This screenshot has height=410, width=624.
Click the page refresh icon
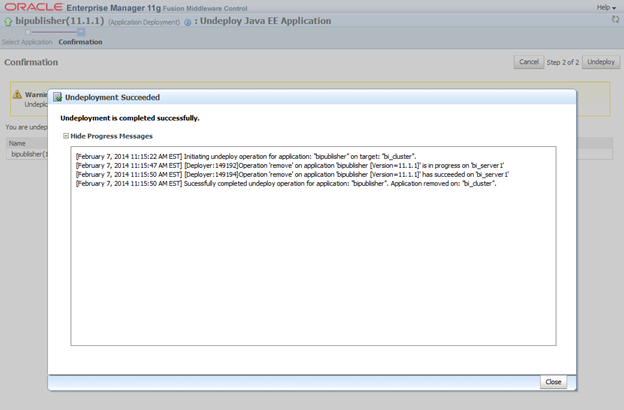[x=615, y=20]
